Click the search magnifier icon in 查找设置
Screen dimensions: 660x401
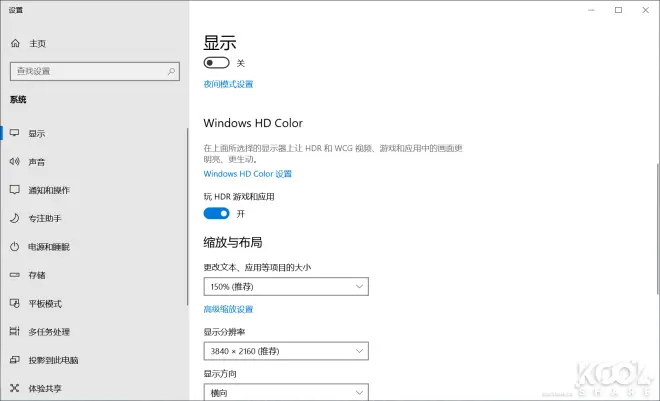pyautogui.click(x=171, y=71)
